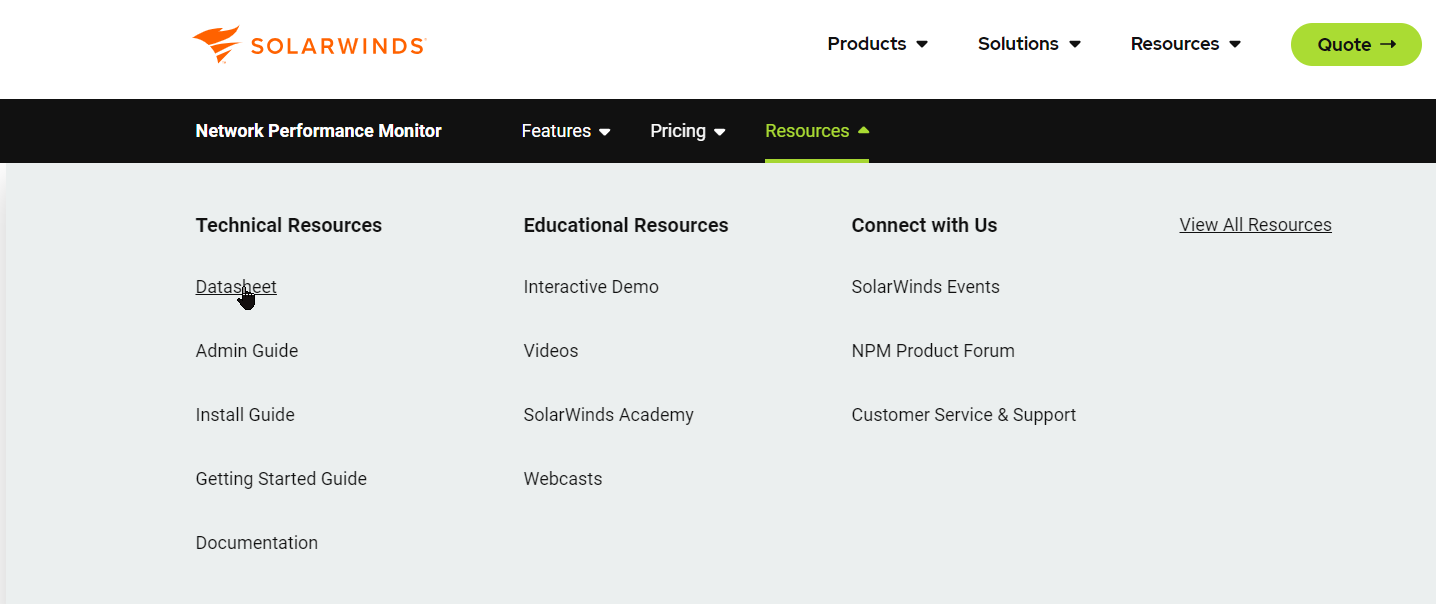Open Customer Service & Support
Image resolution: width=1436 pixels, height=604 pixels.
coord(964,415)
